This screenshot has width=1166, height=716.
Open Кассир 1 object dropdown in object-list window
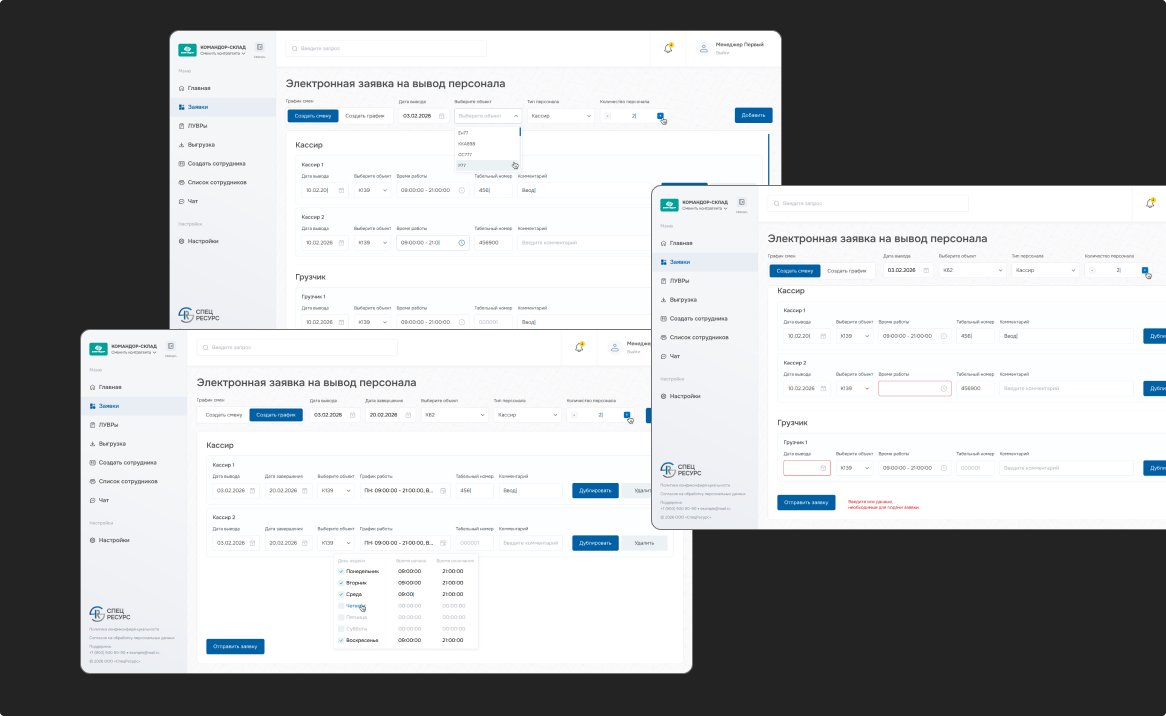[372, 190]
